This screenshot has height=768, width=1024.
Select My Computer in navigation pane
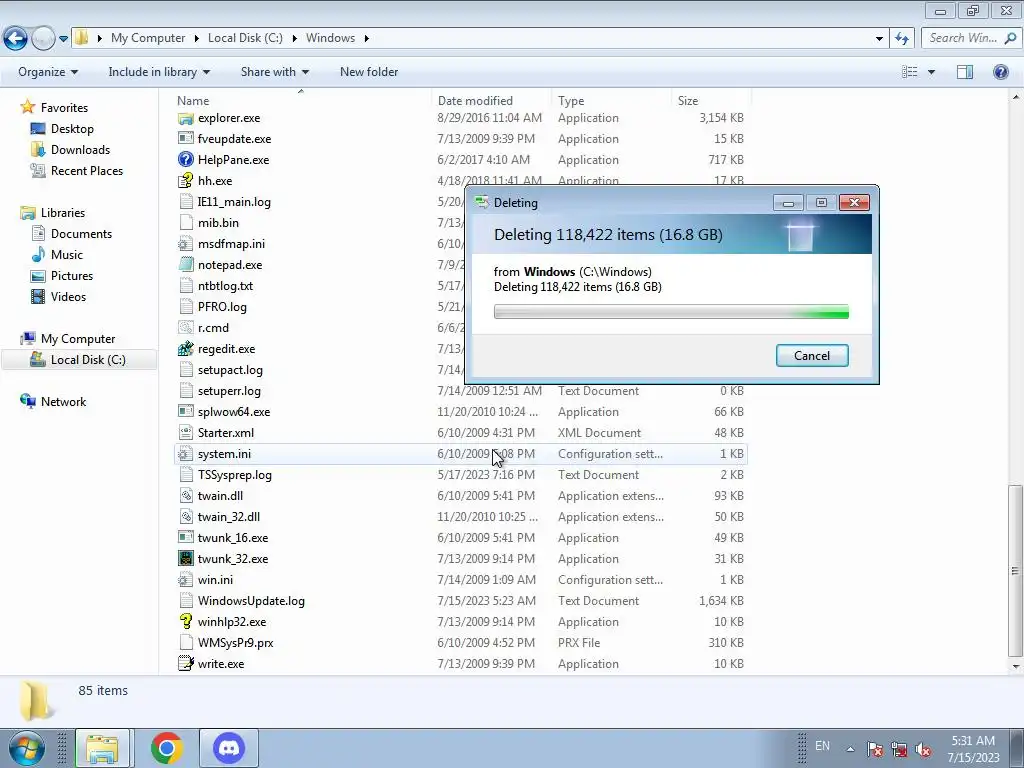(78, 339)
